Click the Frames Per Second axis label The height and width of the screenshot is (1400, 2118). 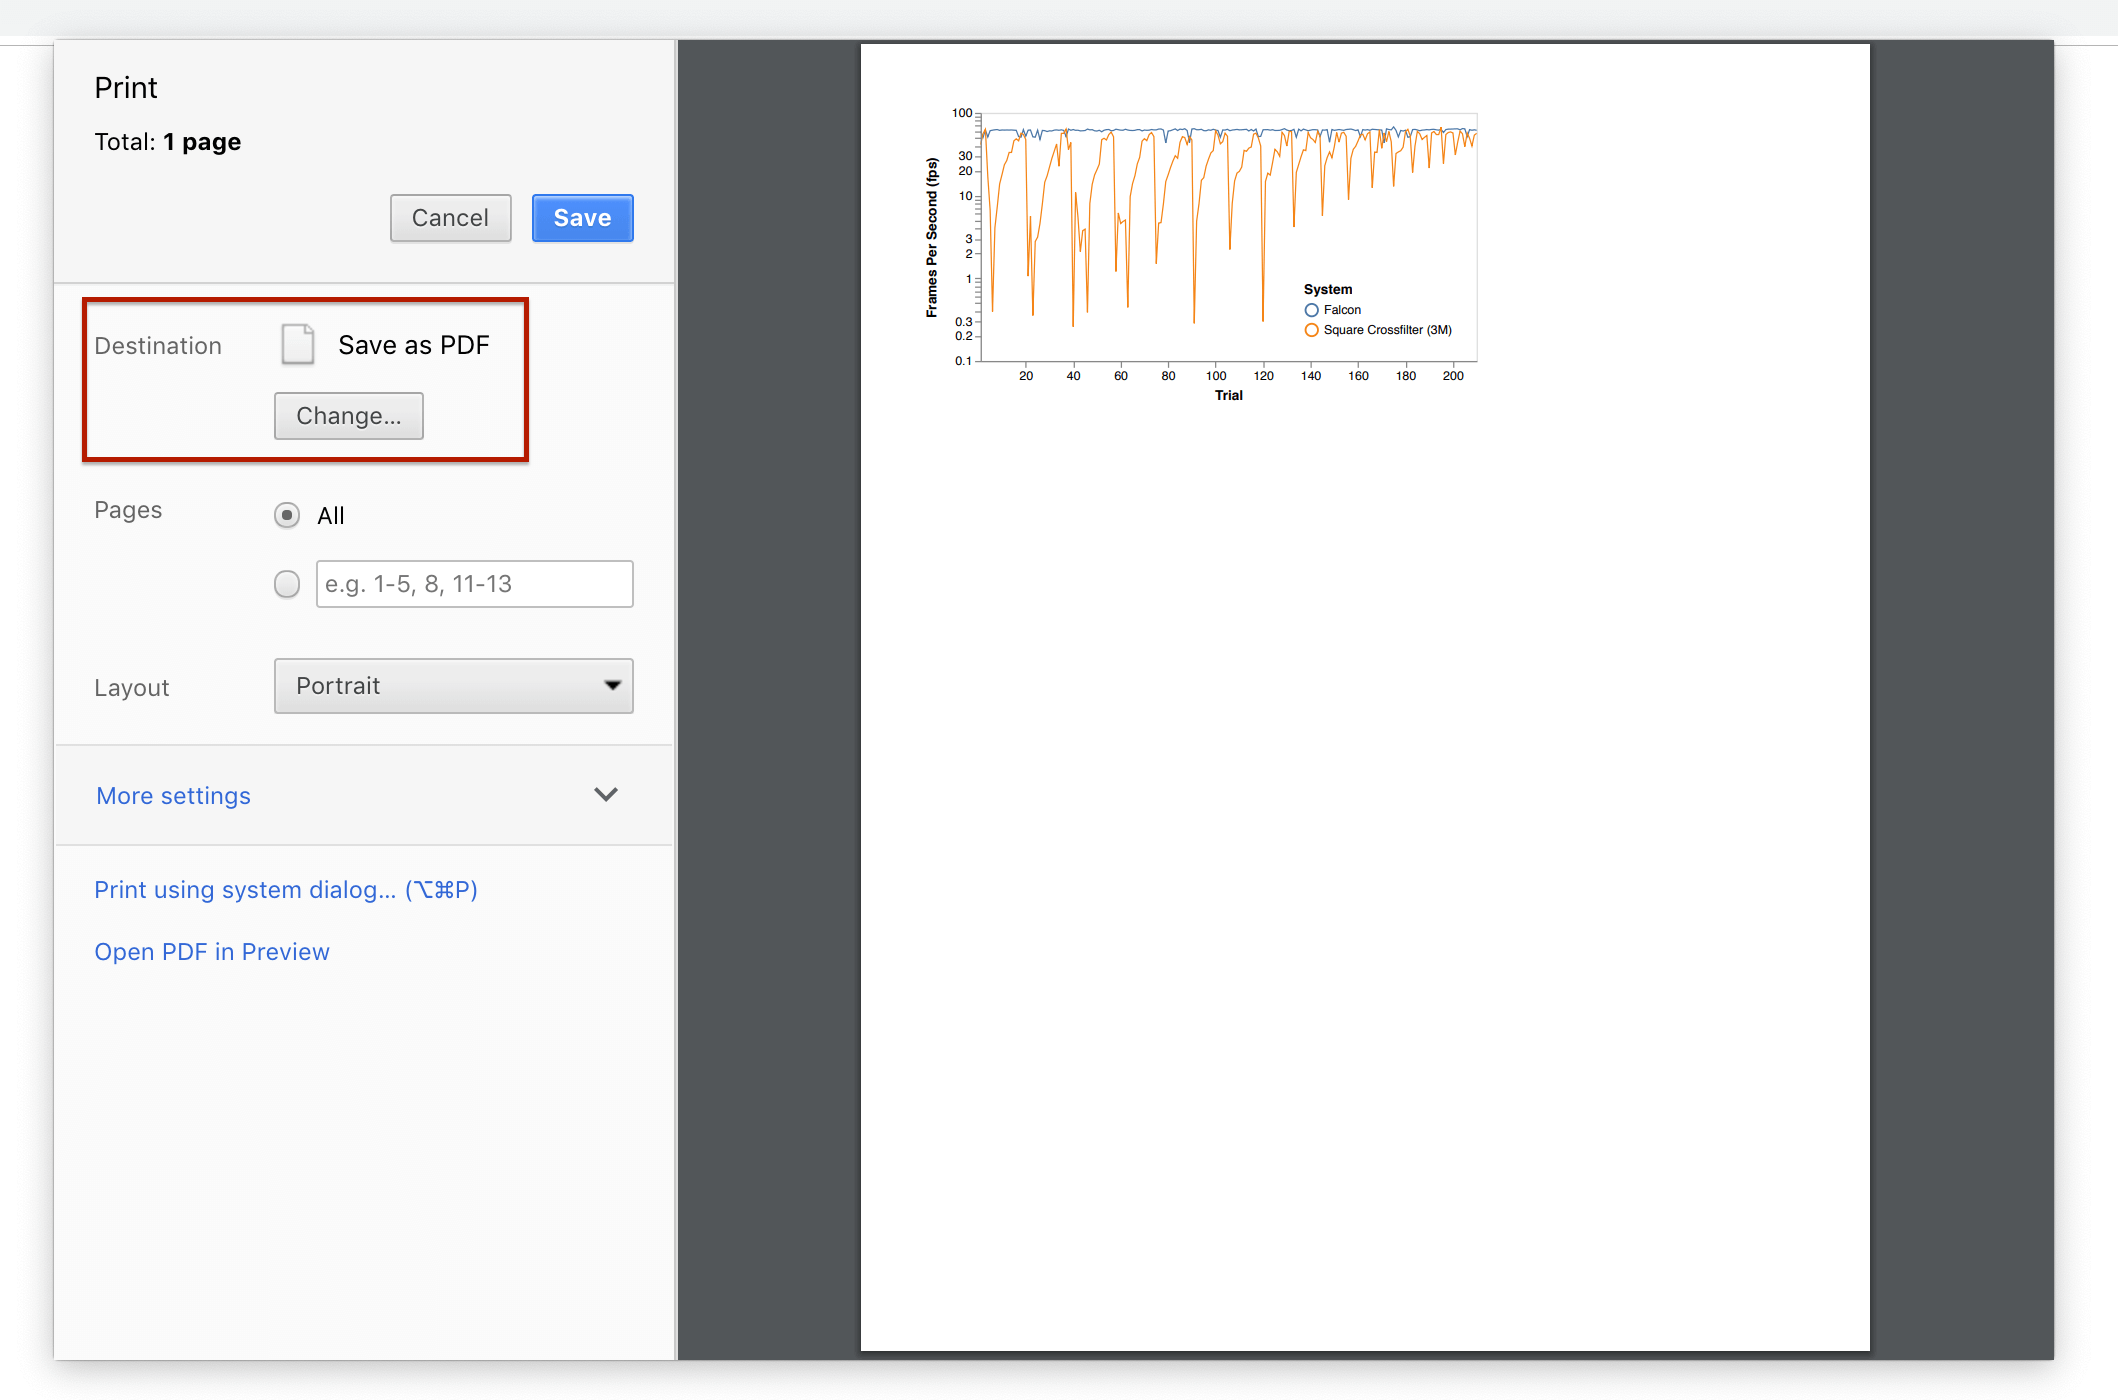click(932, 237)
